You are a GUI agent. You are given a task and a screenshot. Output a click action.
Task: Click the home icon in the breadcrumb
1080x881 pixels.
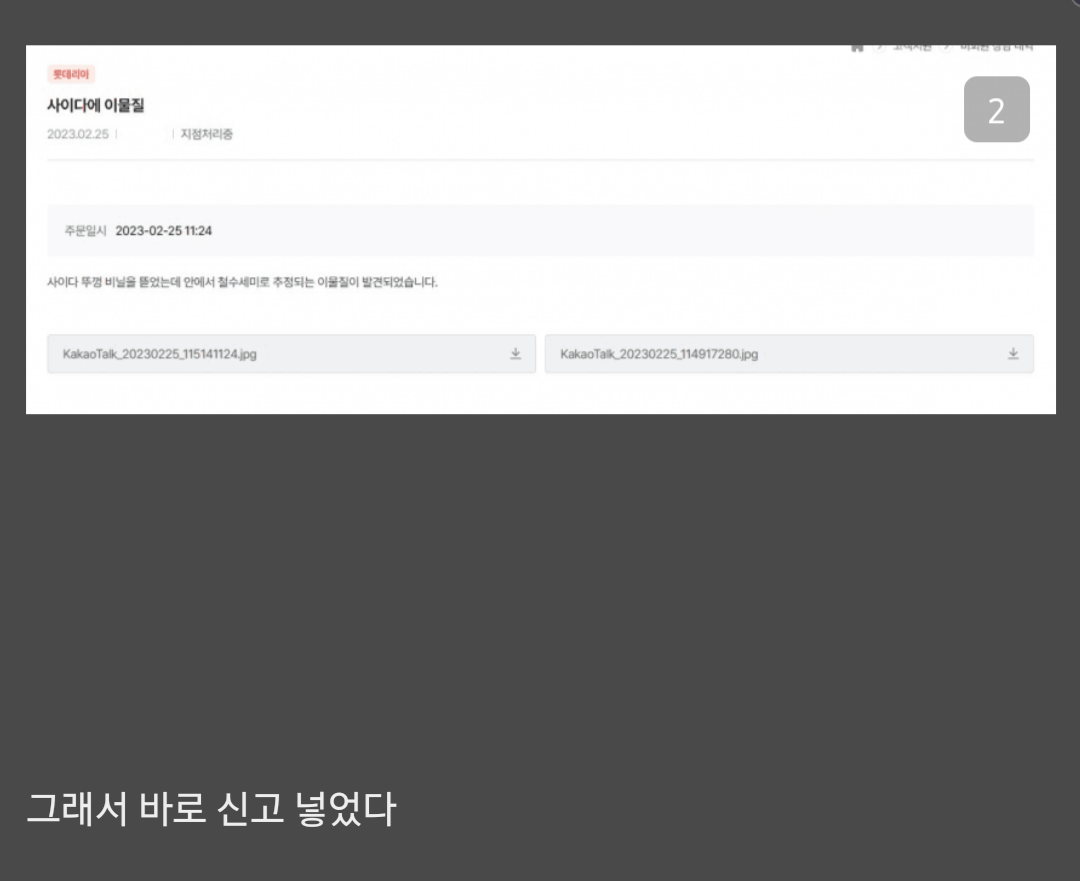coord(857,48)
